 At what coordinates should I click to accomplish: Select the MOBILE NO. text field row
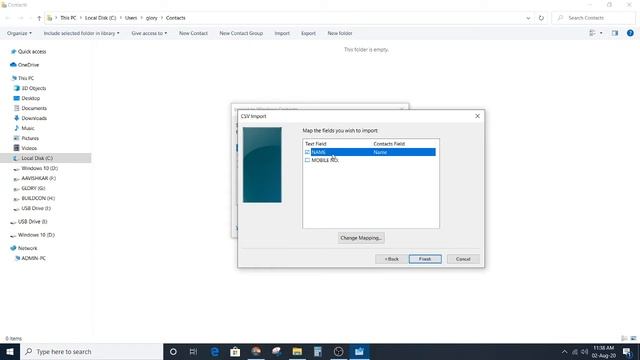[370, 160]
